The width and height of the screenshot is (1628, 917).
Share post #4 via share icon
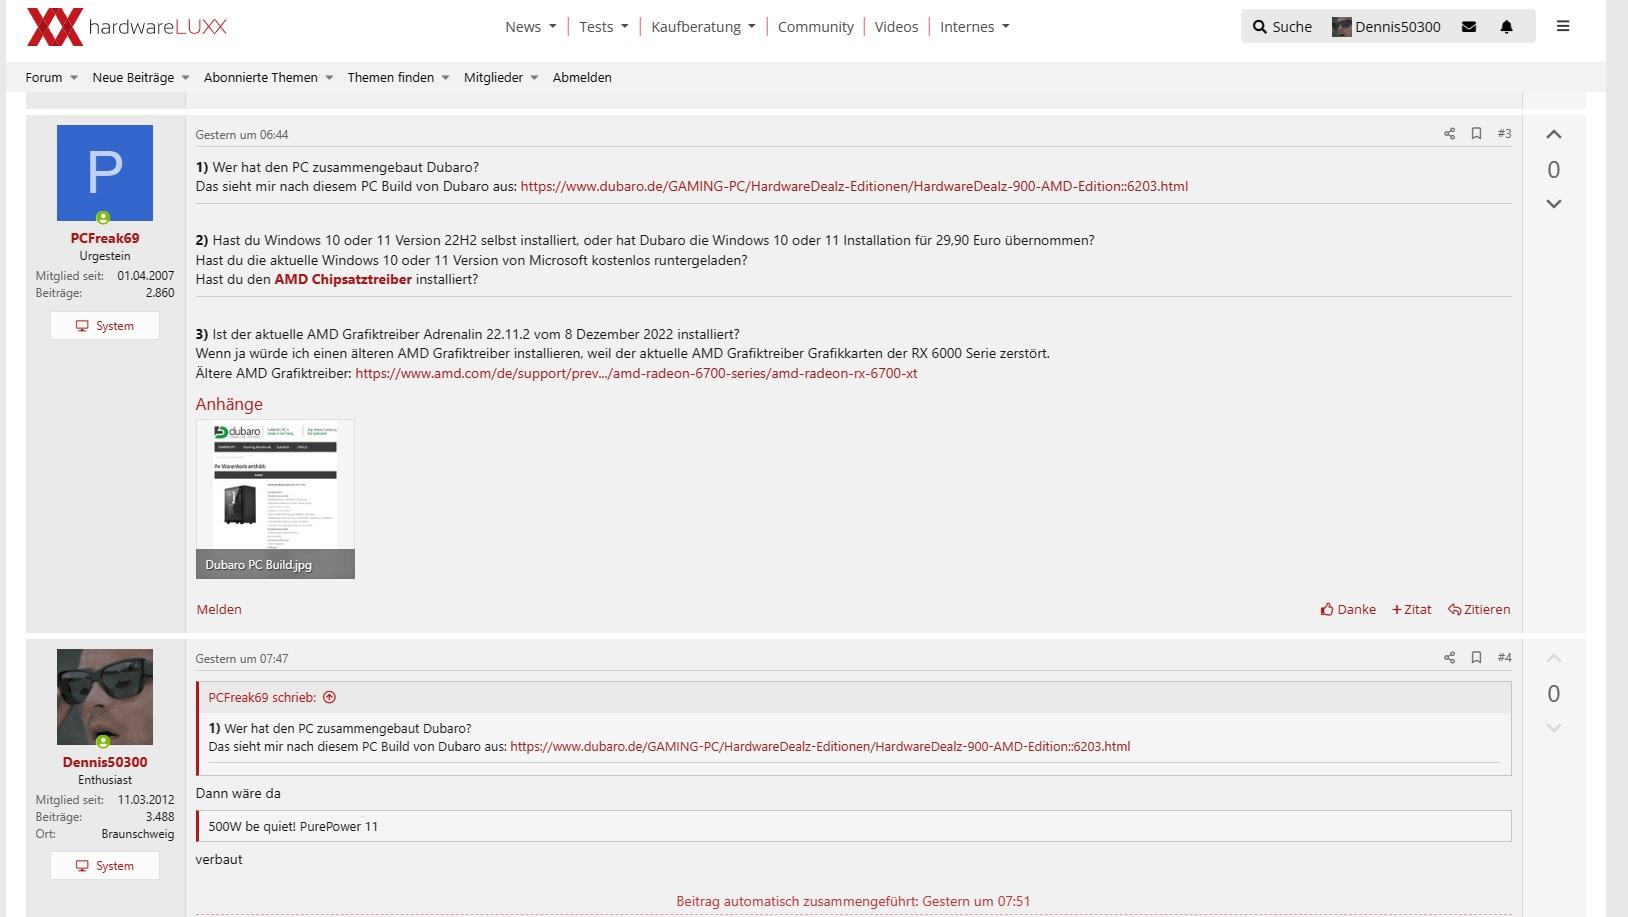[1449, 657]
